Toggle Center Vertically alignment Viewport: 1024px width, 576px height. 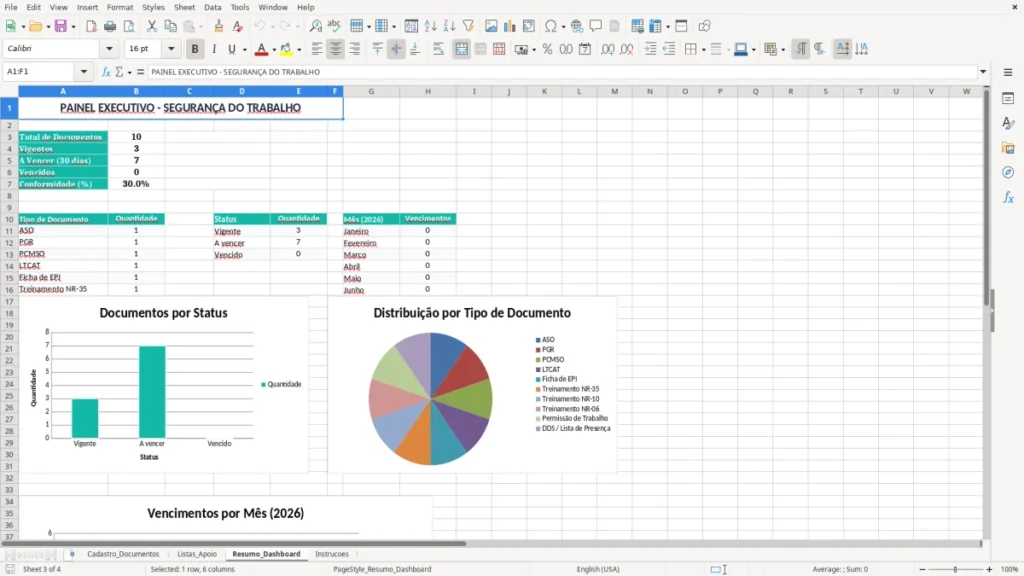396,49
